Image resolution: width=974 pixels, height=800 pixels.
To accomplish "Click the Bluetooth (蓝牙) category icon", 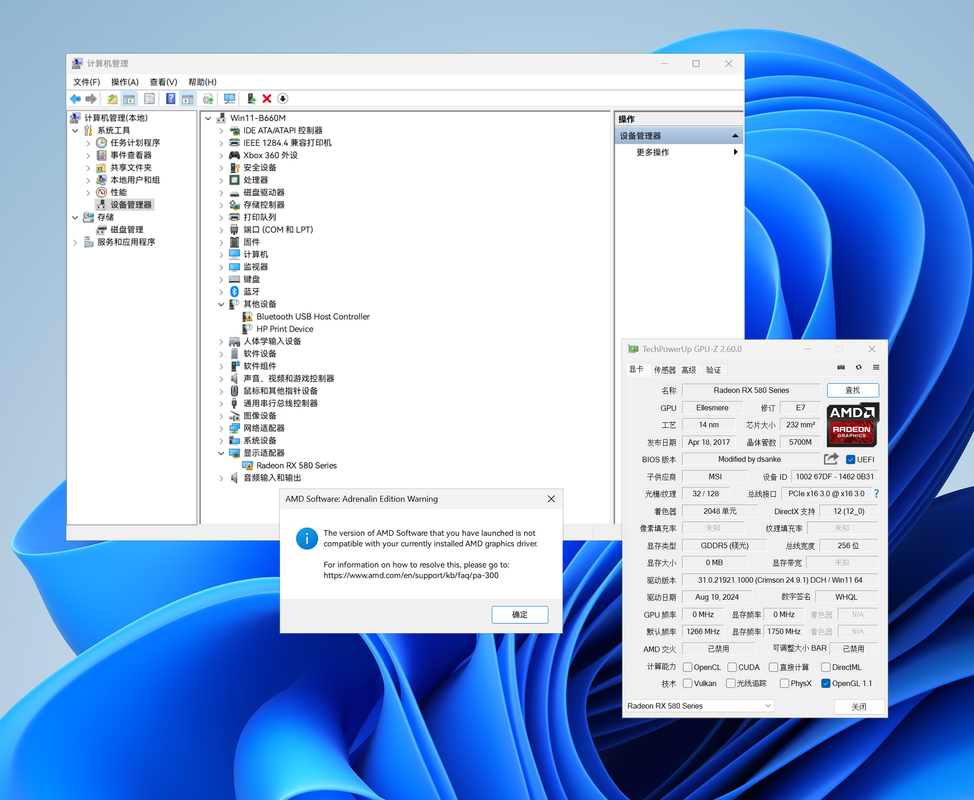I will (234, 292).
